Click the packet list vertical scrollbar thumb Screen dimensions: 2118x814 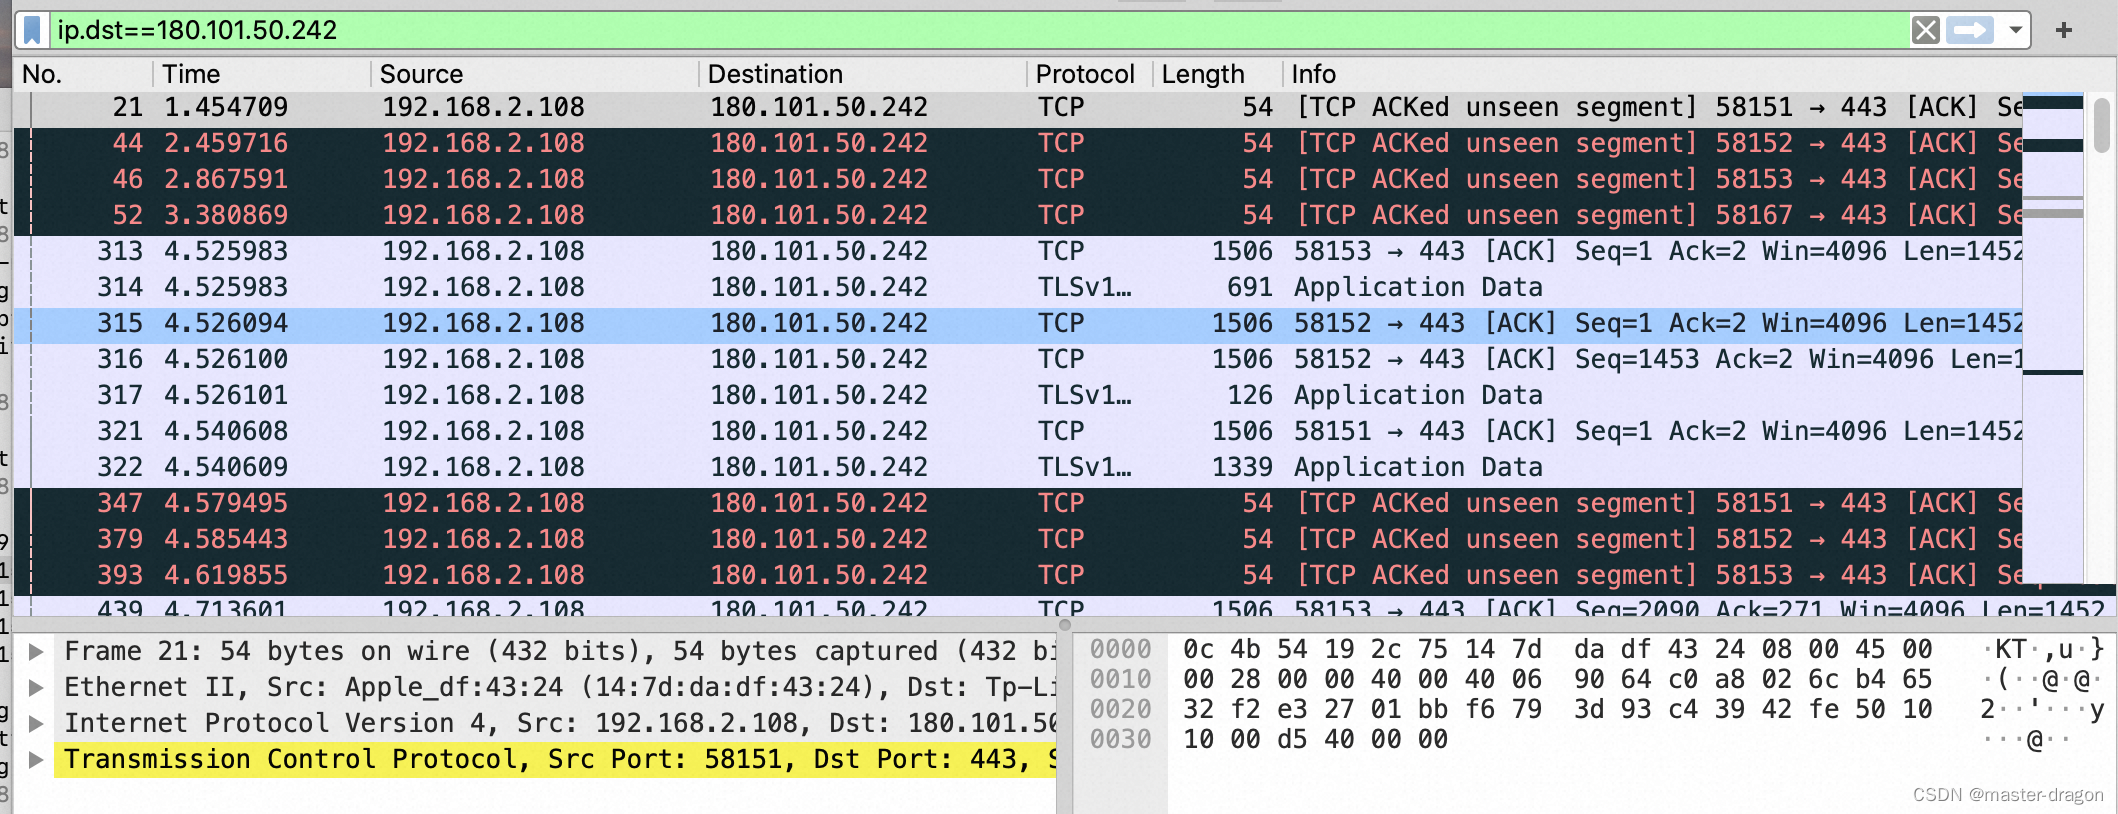pos(2101,125)
